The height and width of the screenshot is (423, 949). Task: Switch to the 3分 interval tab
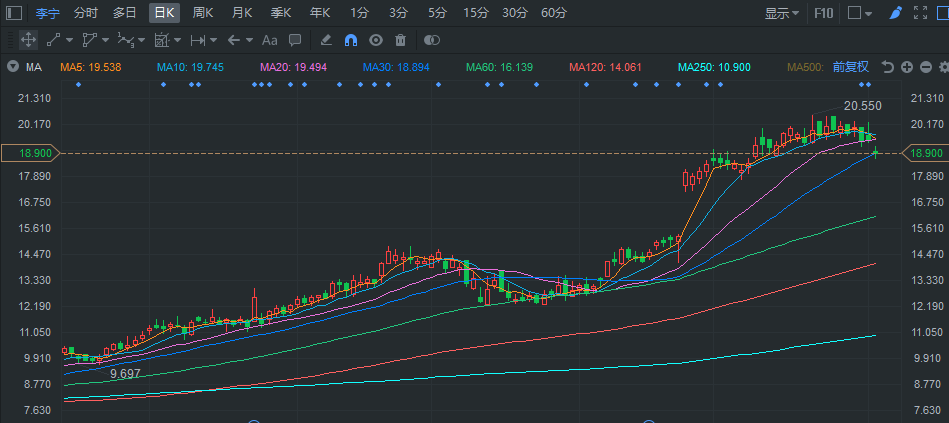point(398,13)
